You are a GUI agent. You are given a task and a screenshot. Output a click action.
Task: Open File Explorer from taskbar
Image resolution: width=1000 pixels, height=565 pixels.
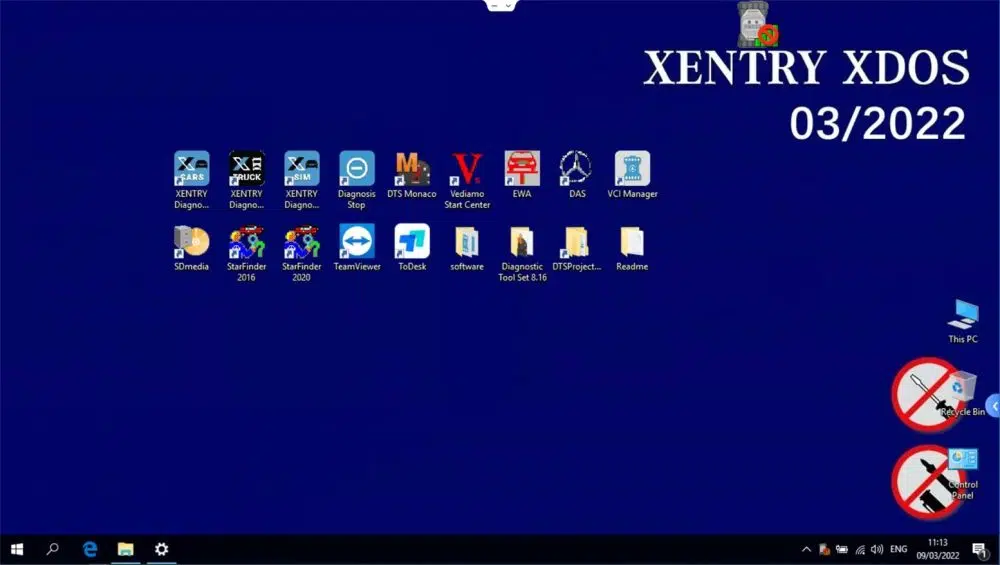coord(126,549)
